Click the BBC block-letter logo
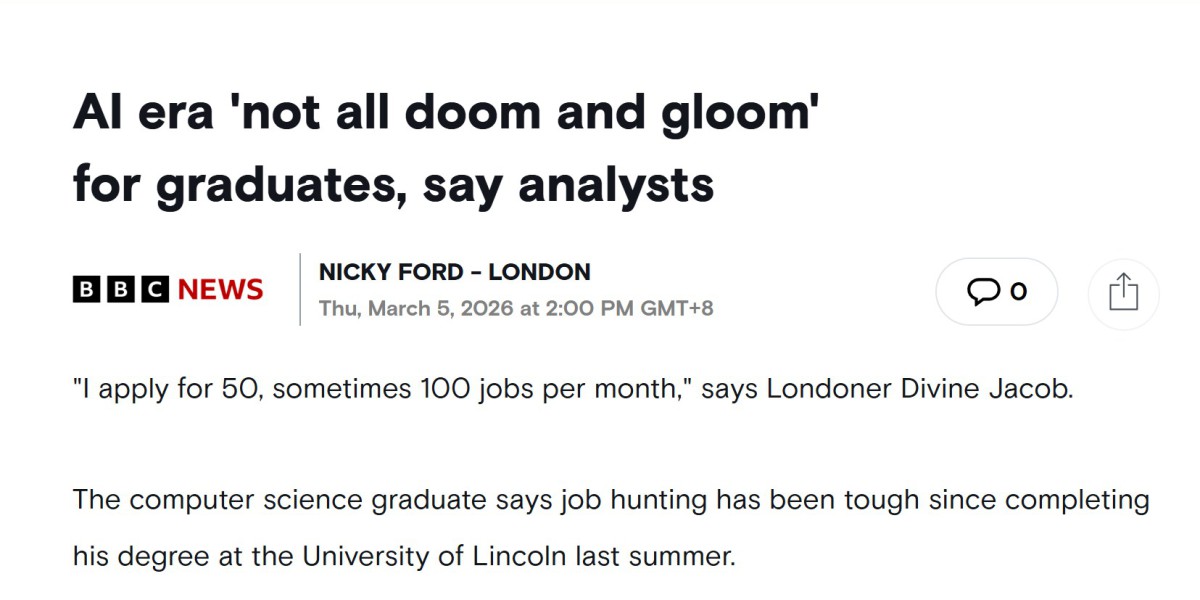Screen dimensions: 1200x600 [121, 290]
